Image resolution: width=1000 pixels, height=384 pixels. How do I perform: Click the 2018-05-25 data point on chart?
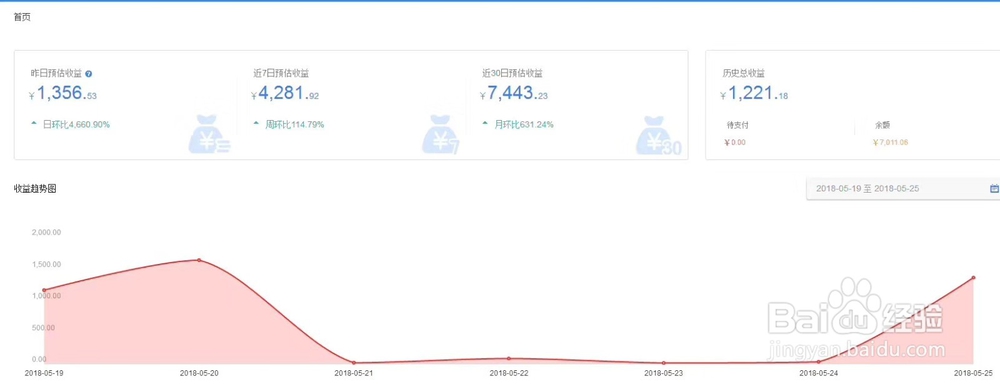973,277
